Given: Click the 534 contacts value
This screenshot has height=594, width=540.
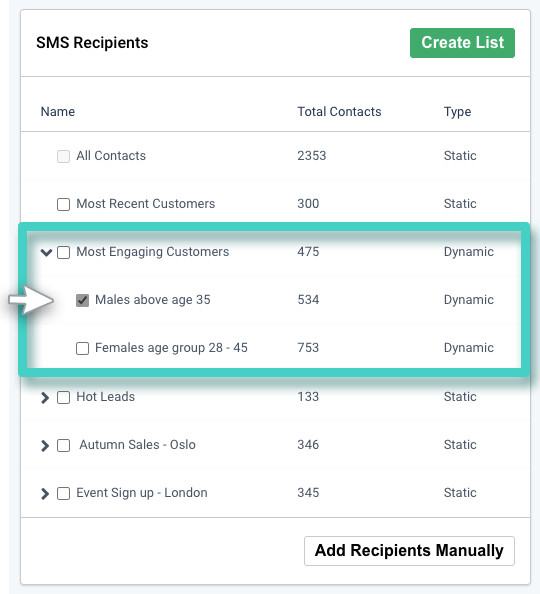Looking at the screenshot, I should tap(308, 300).
